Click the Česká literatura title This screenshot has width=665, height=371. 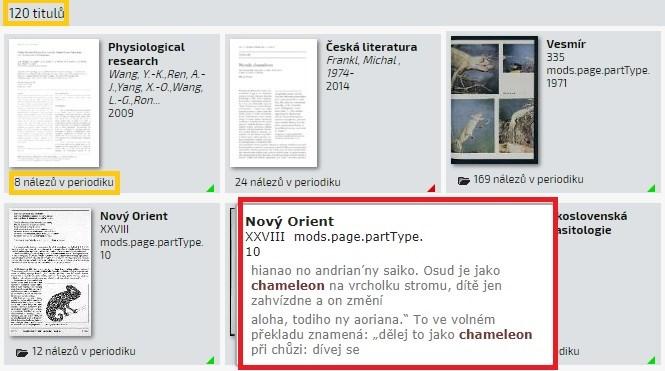(x=371, y=47)
